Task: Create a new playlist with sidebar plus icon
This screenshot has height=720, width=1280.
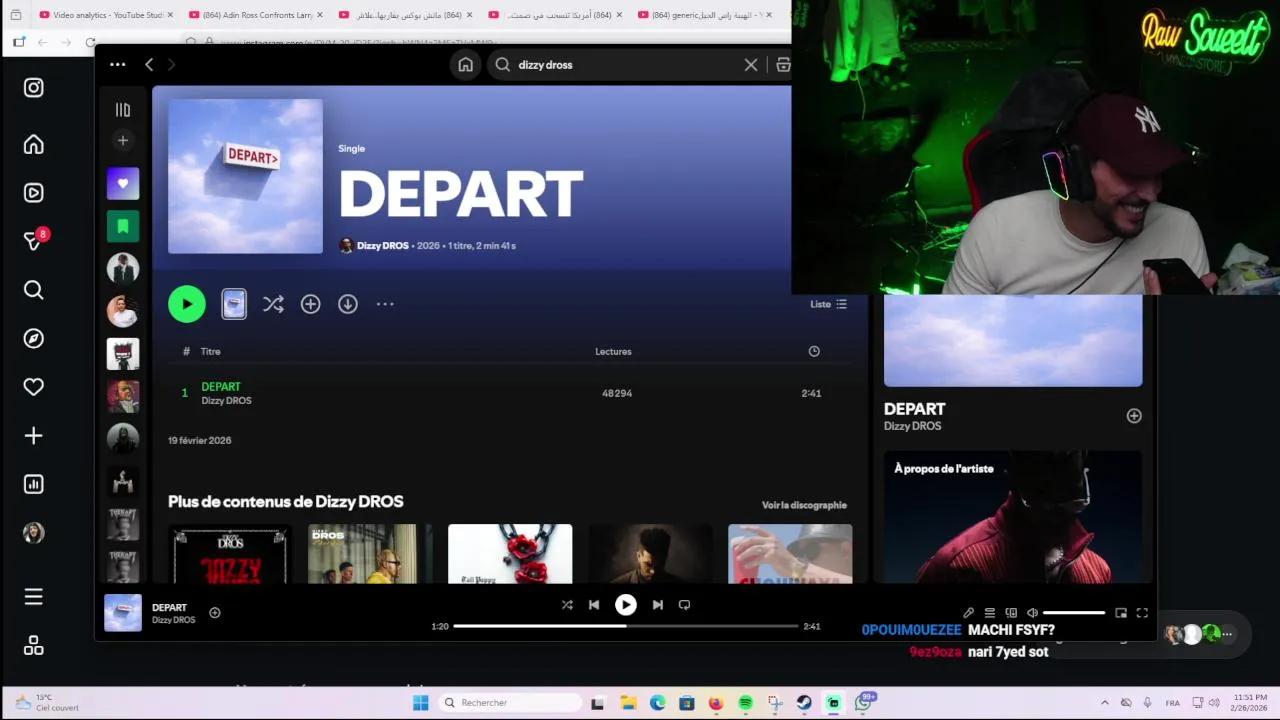Action: (123, 141)
